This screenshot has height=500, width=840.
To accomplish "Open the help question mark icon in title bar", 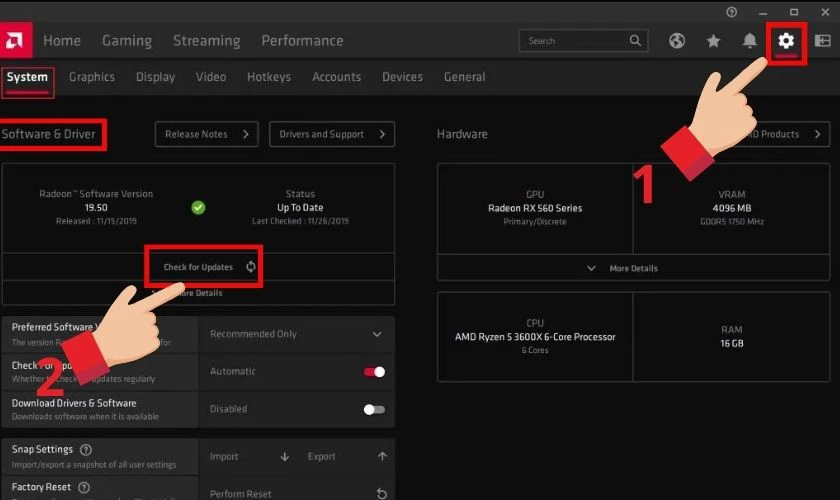I will click(x=731, y=12).
